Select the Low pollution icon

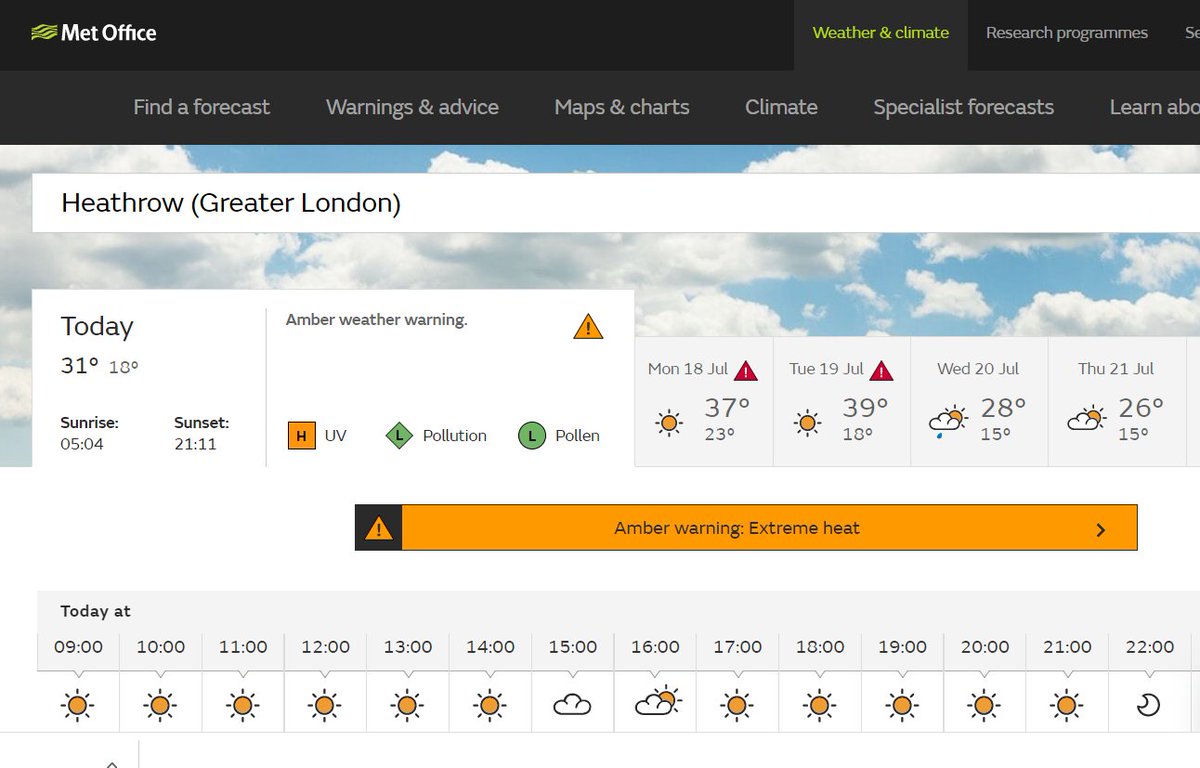401,436
